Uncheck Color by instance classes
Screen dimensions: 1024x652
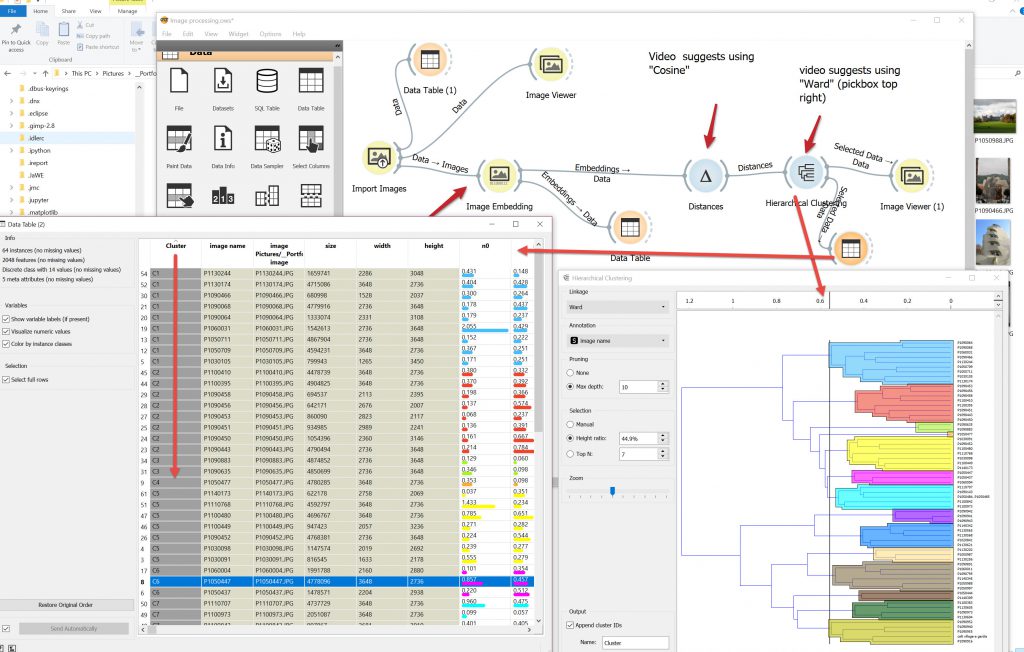(x=8, y=343)
